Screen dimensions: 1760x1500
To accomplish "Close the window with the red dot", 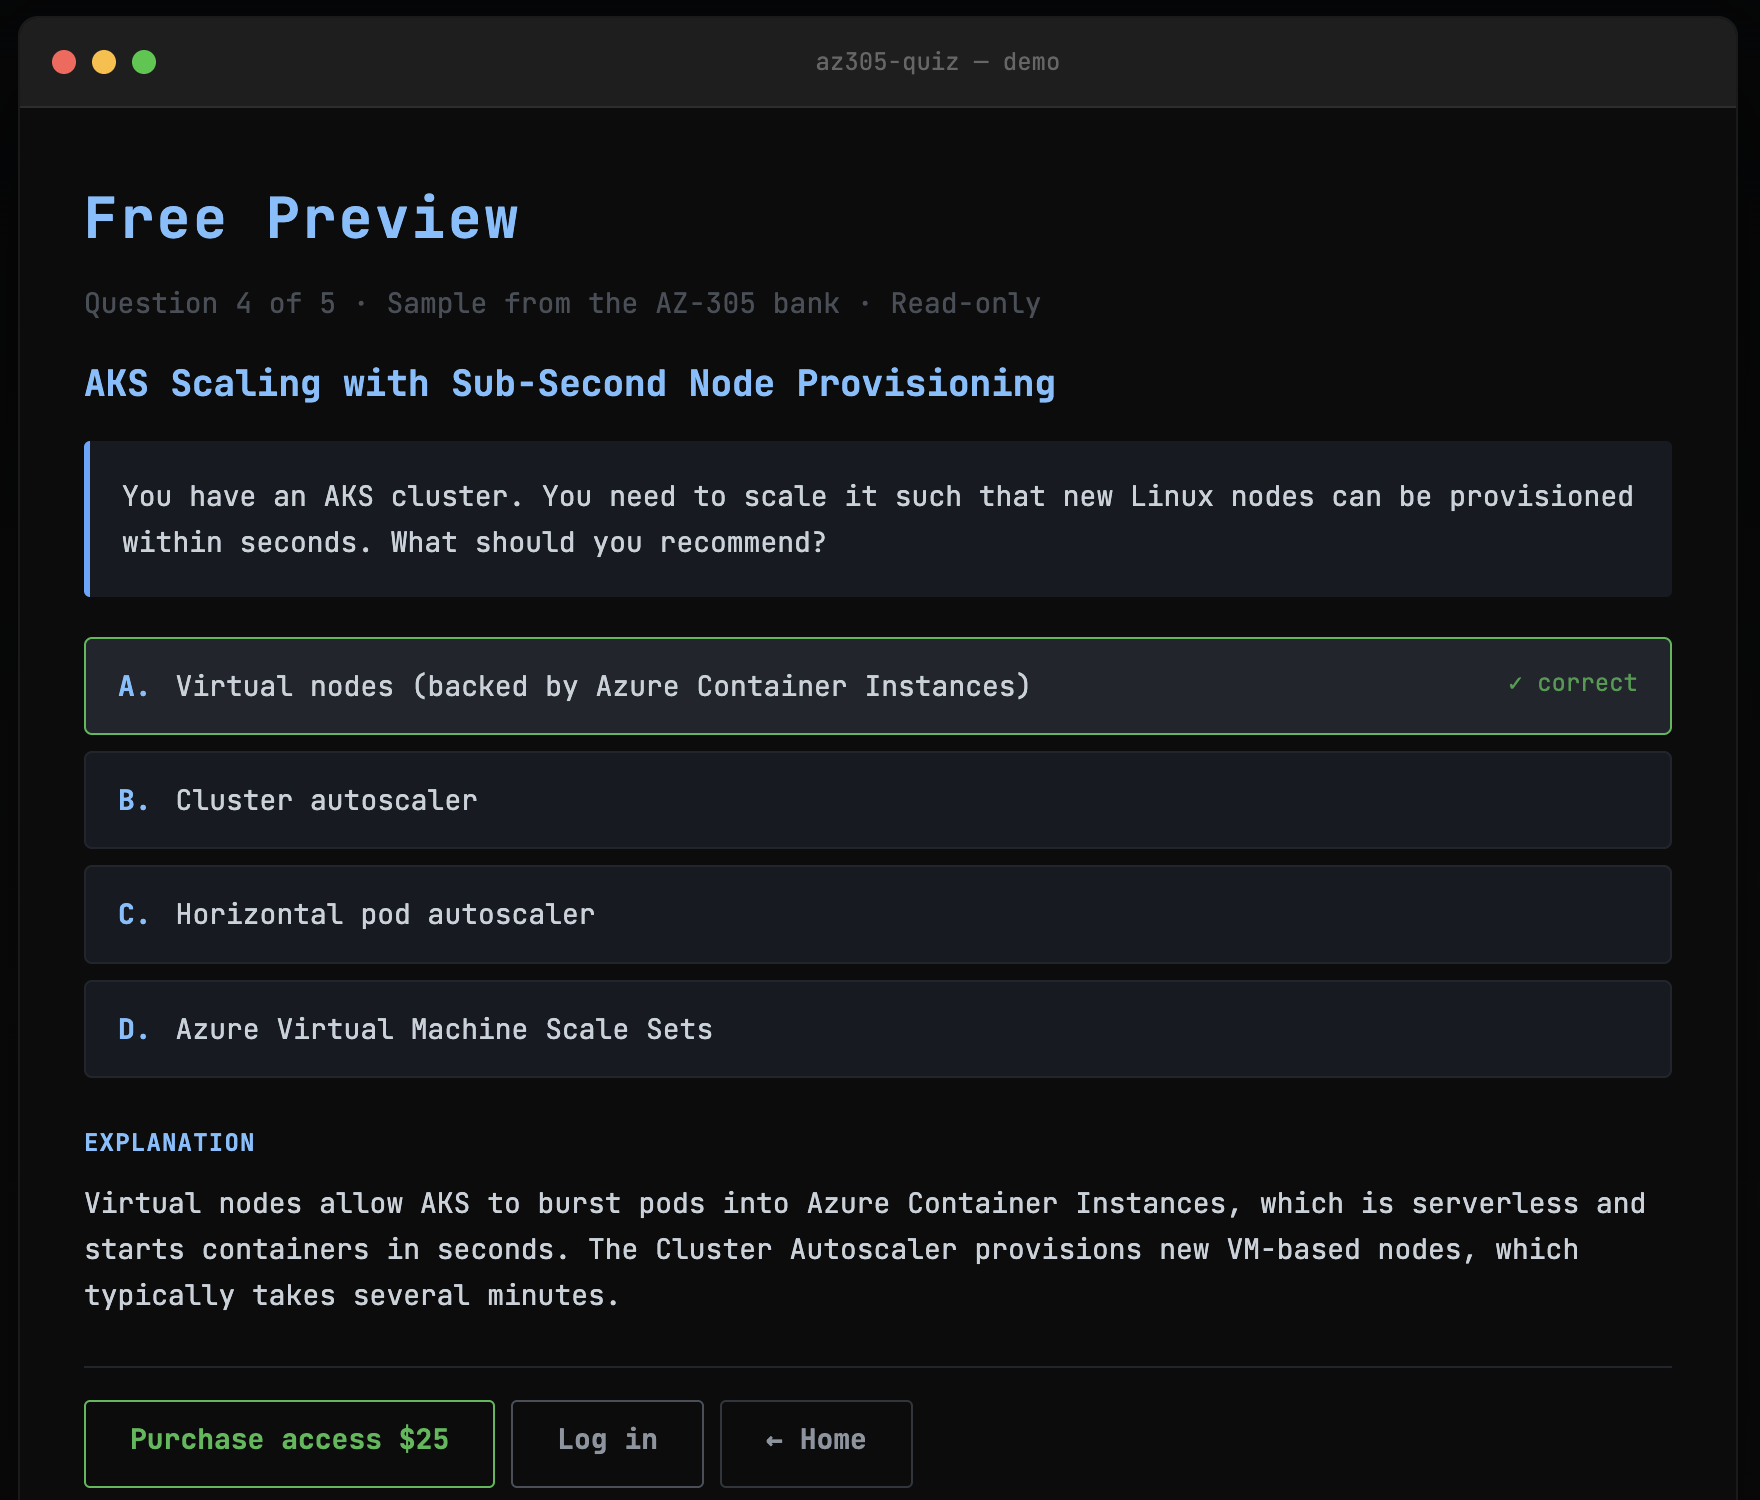I will 64,62.
